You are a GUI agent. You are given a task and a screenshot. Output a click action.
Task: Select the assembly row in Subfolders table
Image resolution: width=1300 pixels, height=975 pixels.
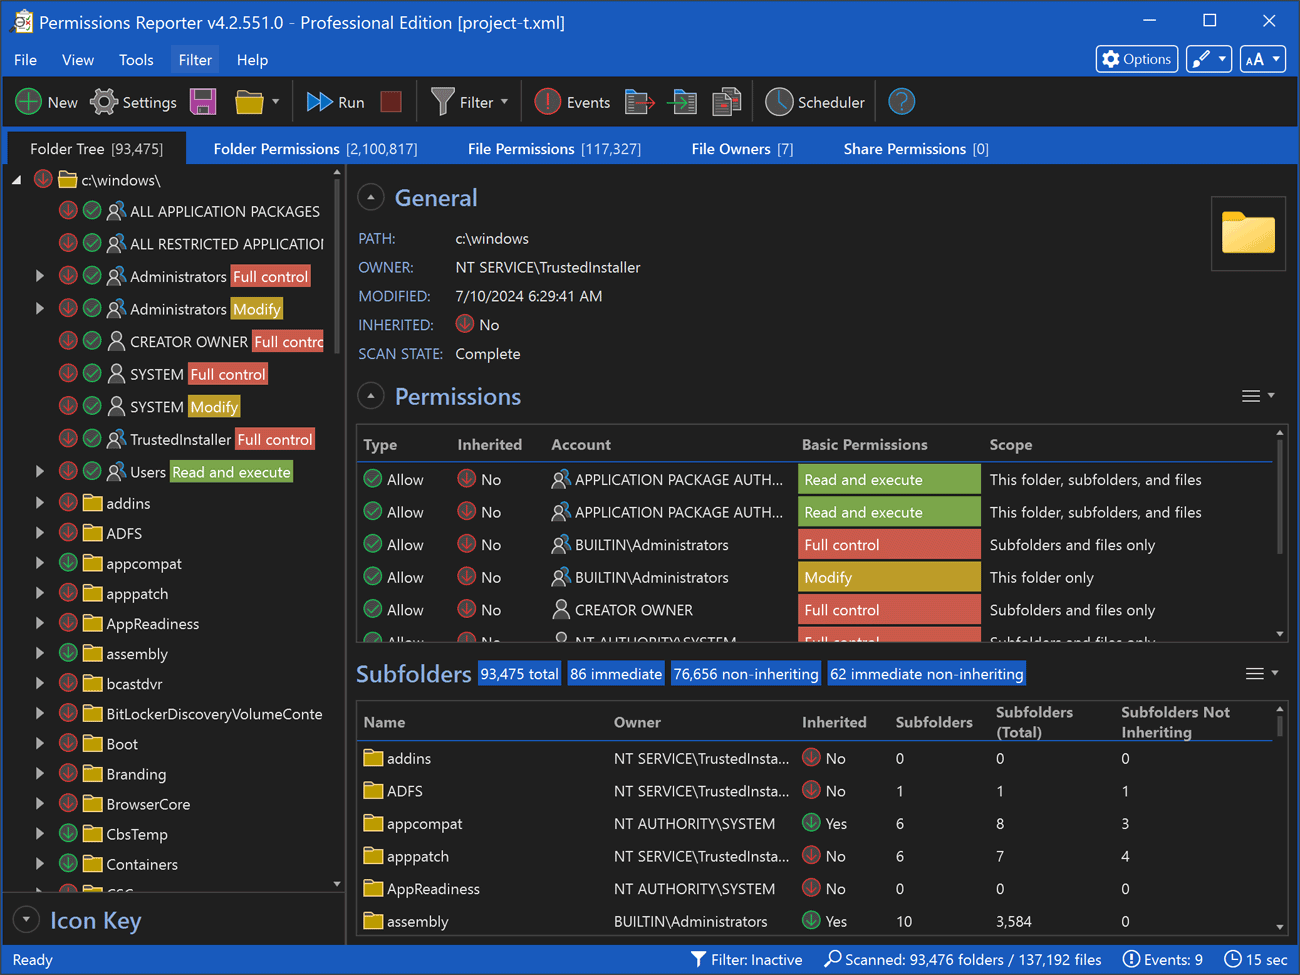[x=417, y=921]
